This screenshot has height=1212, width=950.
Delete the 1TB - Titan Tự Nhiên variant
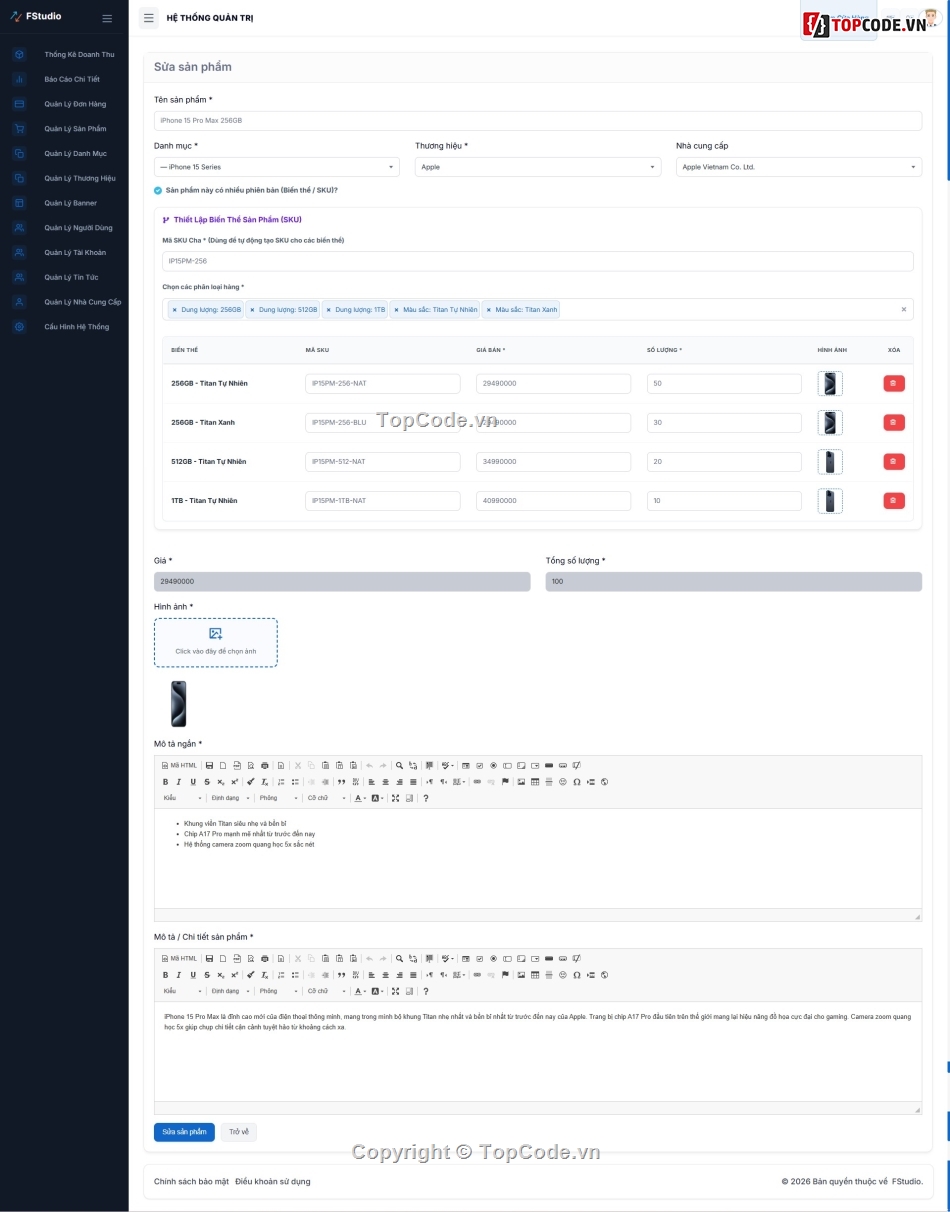894,500
